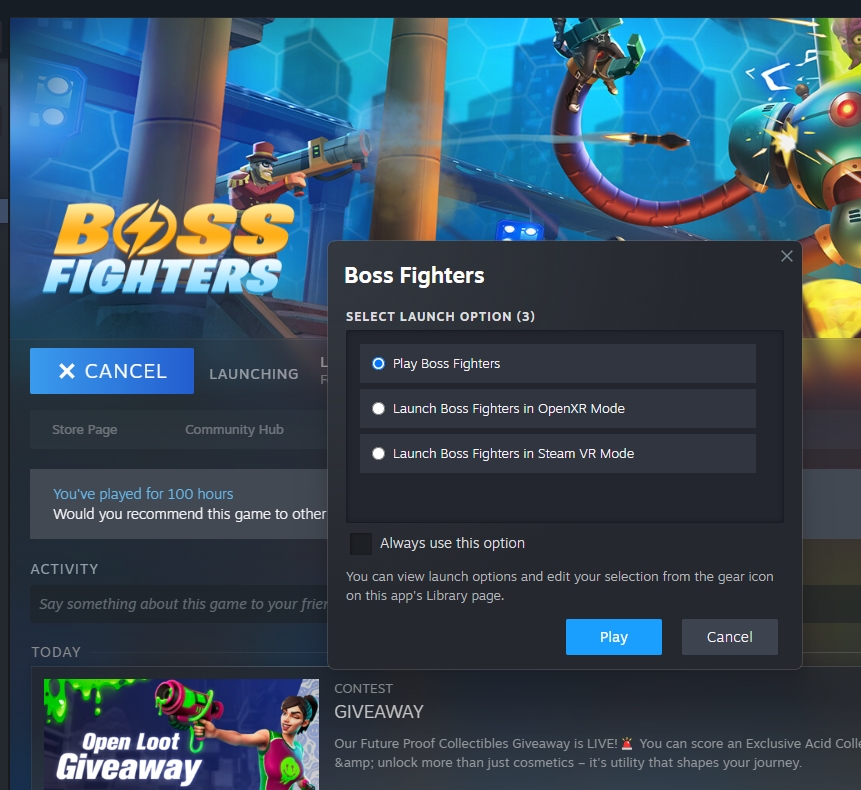Click the Steam VR Mode option label

[x=513, y=453]
